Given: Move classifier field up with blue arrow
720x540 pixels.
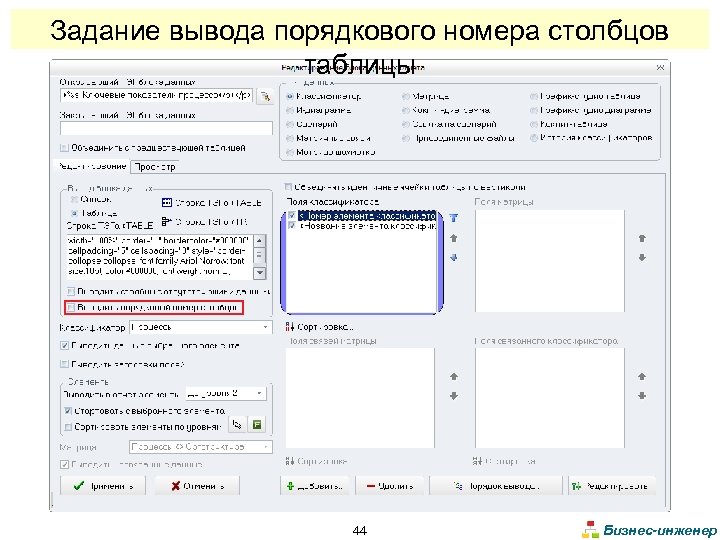Looking at the screenshot, I should click(x=454, y=238).
